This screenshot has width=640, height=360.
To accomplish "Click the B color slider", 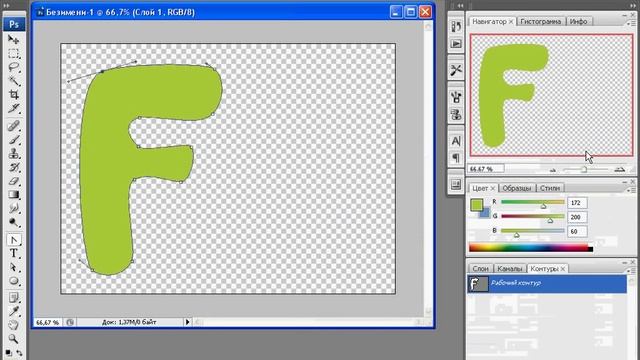I will [533, 231].
